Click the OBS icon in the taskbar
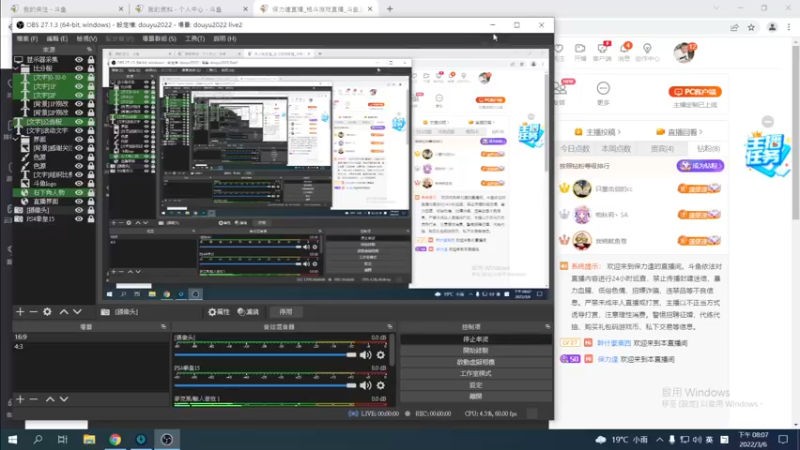 pos(167,439)
